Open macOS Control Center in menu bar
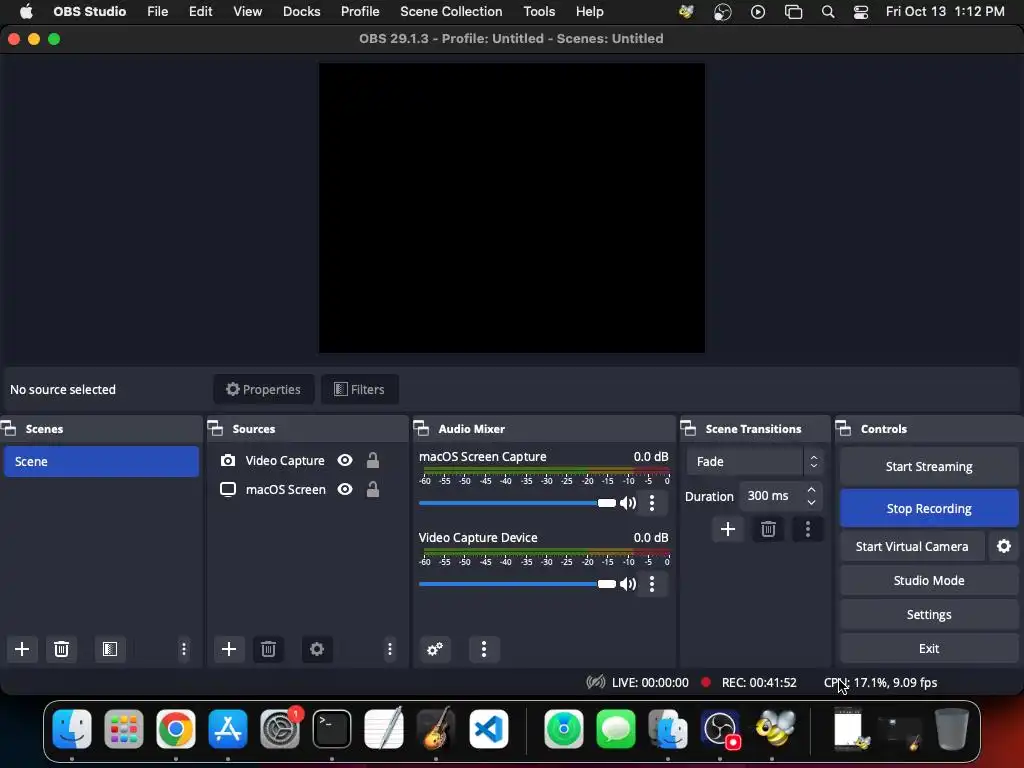 click(x=861, y=12)
